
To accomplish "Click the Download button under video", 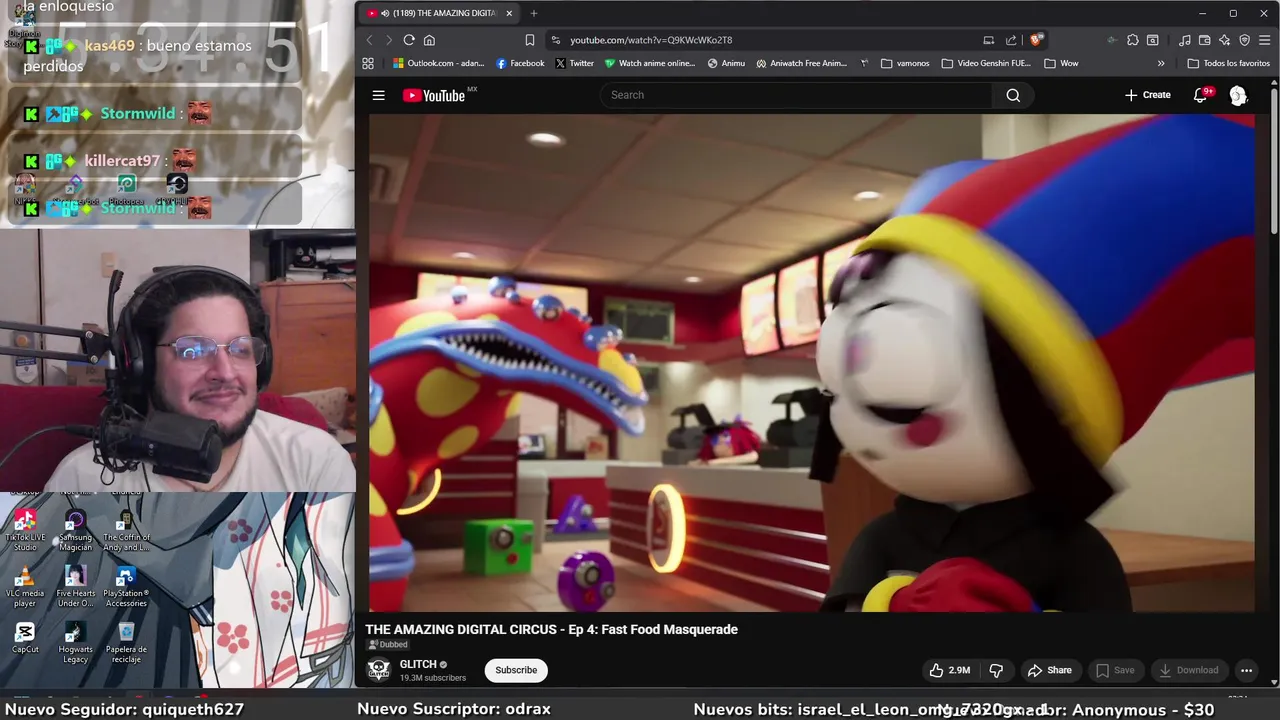I will pos(1188,670).
